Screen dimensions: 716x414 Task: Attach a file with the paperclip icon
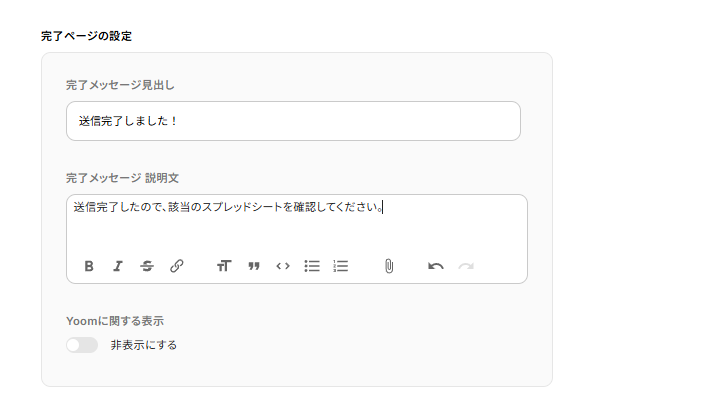point(389,266)
